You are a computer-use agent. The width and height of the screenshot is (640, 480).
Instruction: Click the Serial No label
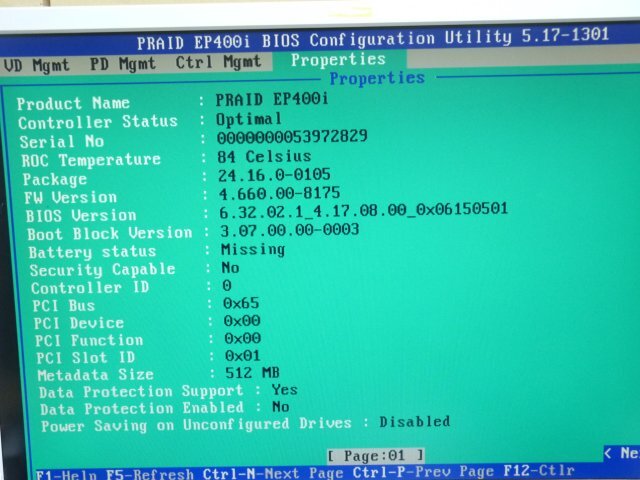(x=62, y=142)
